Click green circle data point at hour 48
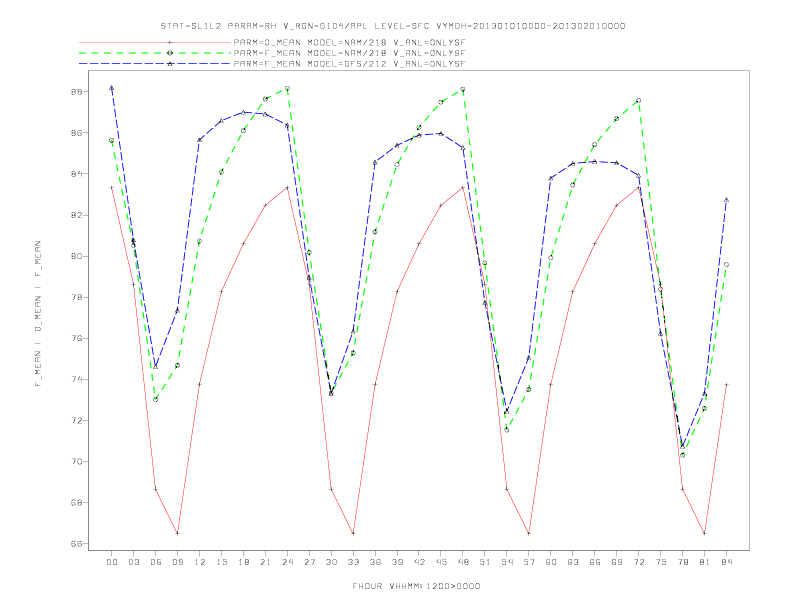The image size is (792, 612). click(x=463, y=89)
